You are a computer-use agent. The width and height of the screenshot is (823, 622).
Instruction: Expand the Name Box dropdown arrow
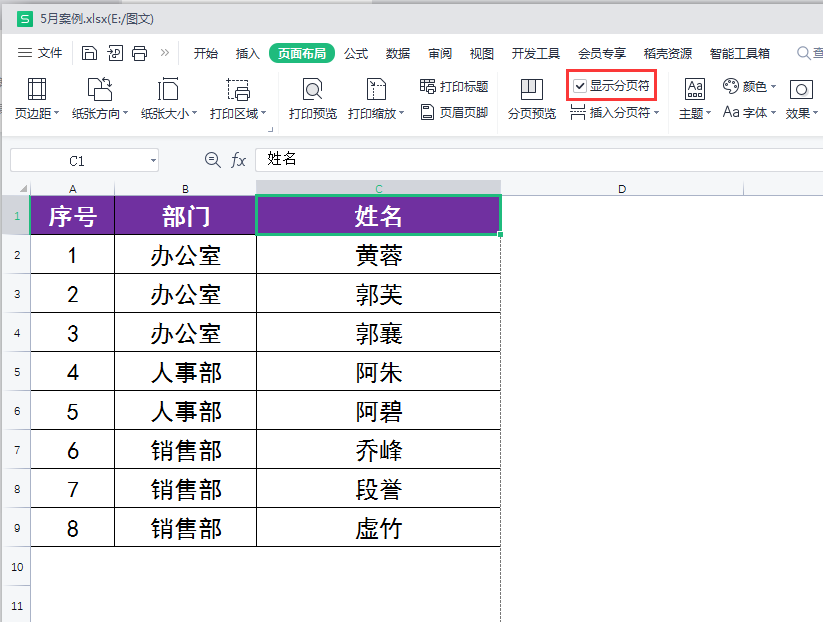coord(152,160)
